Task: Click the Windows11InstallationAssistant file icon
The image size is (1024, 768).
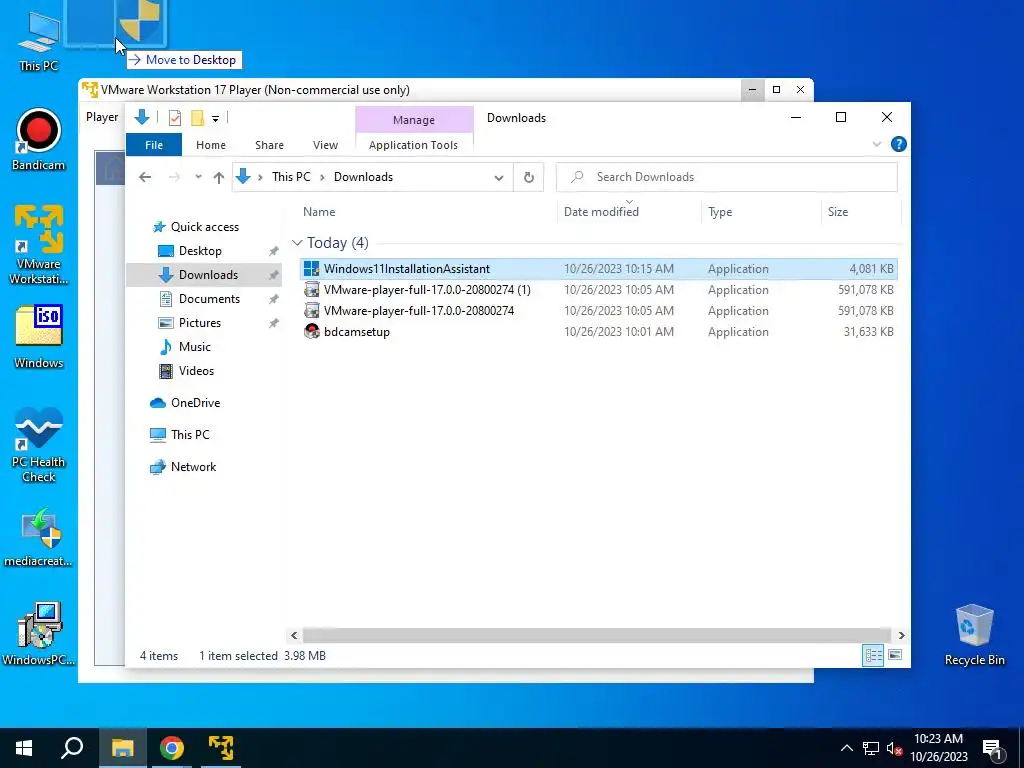Action: tap(312, 269)
